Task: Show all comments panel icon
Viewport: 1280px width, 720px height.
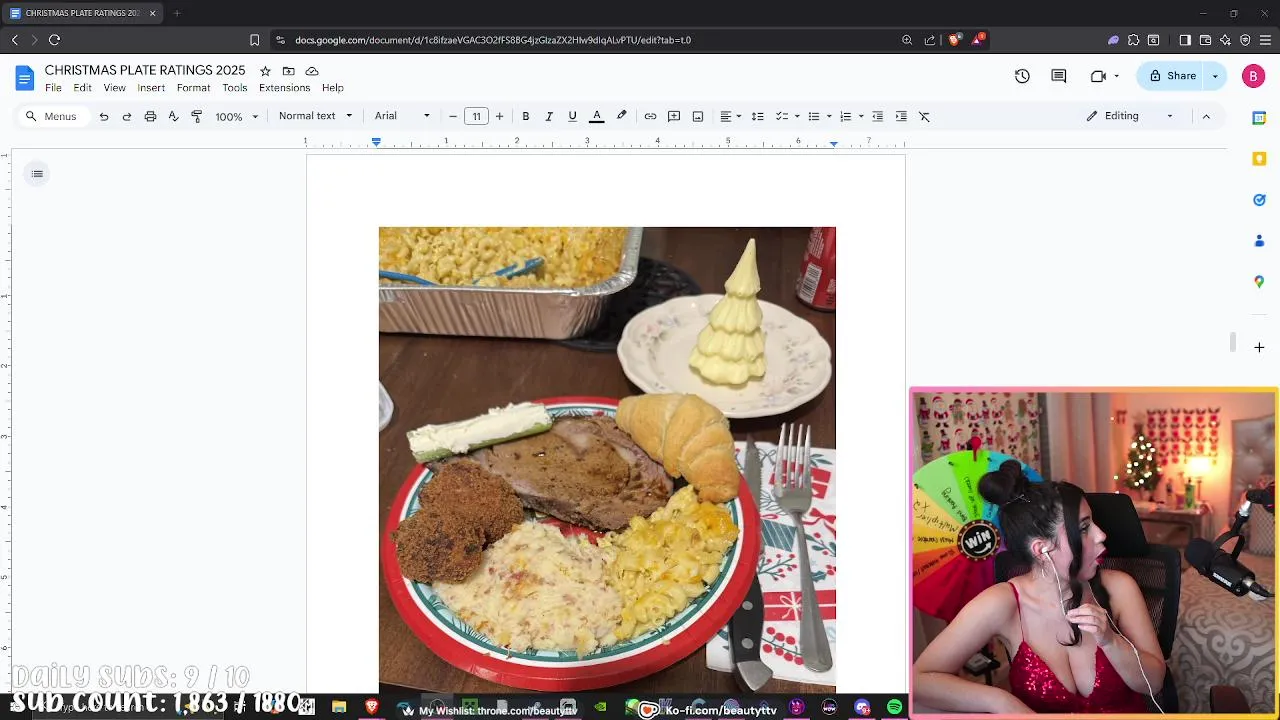Action: [1059, 76]
